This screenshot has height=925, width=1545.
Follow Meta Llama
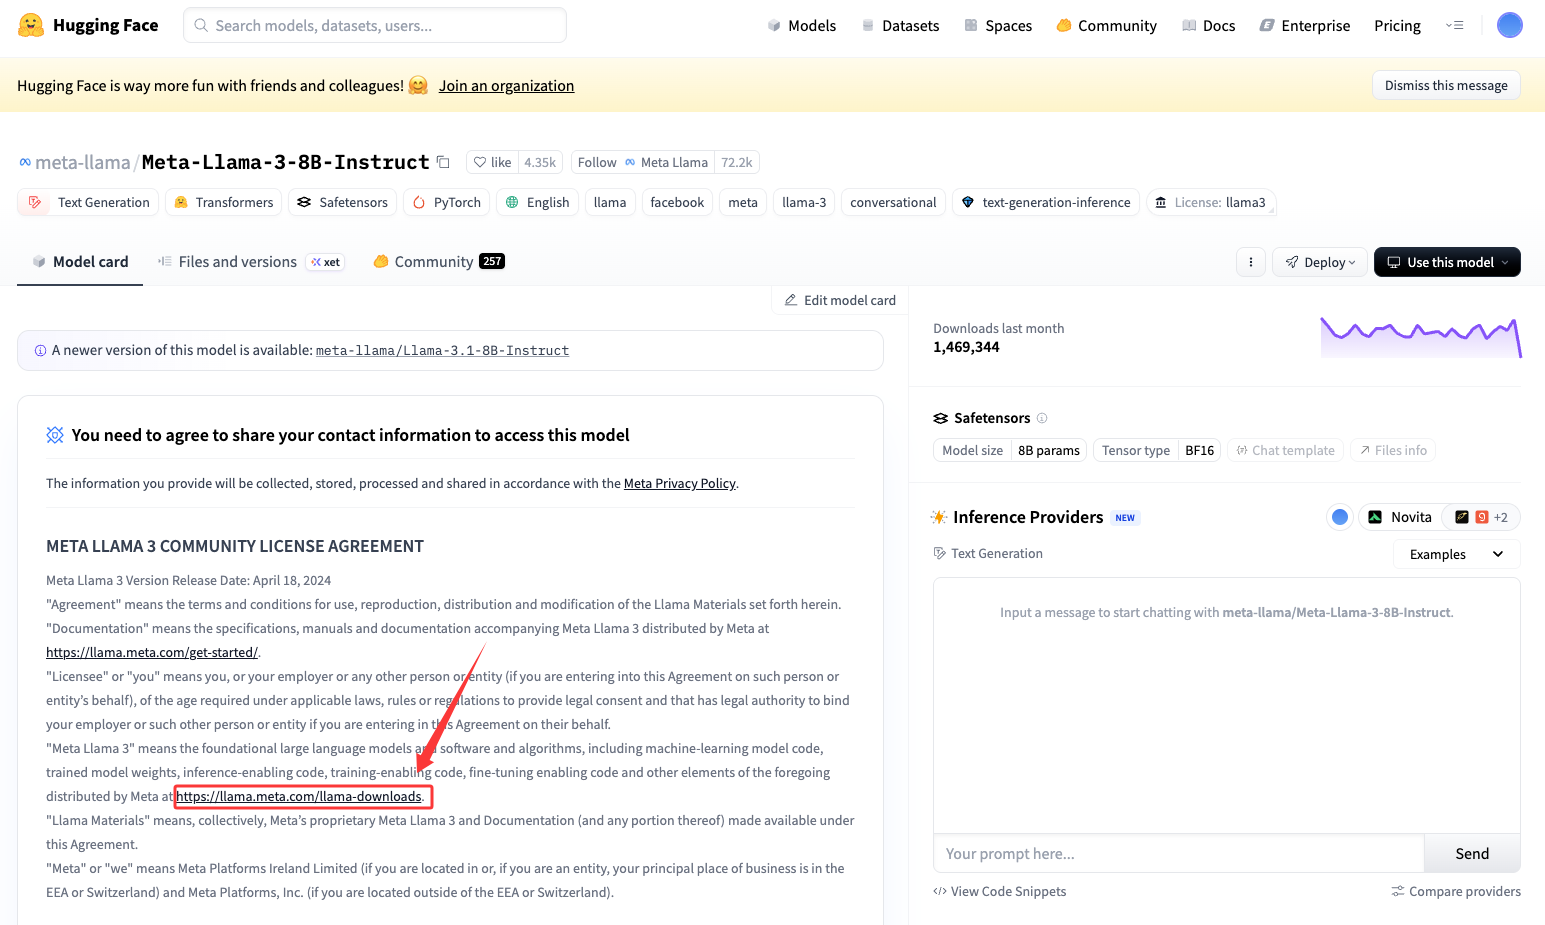coord(643,162)
